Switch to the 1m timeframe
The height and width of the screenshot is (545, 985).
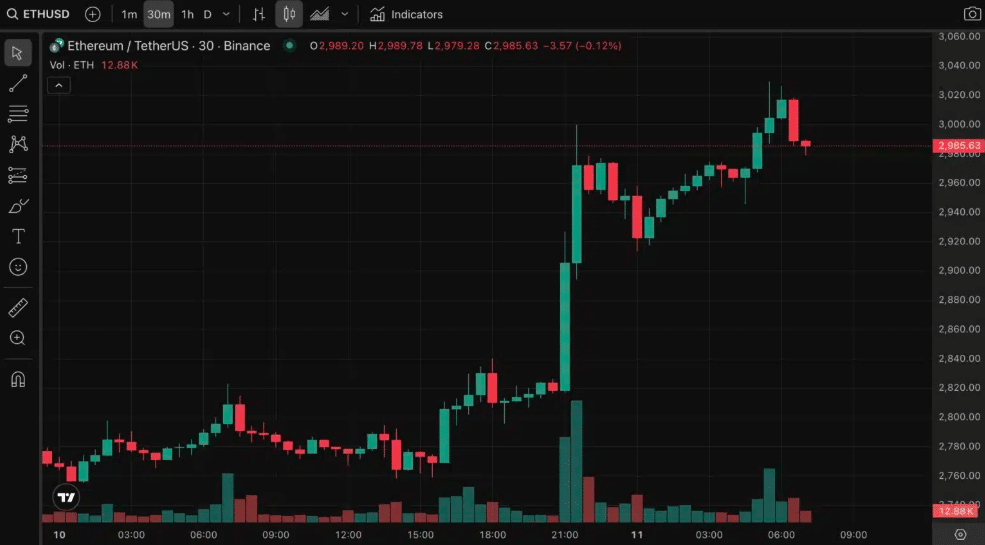pos(129,14)
